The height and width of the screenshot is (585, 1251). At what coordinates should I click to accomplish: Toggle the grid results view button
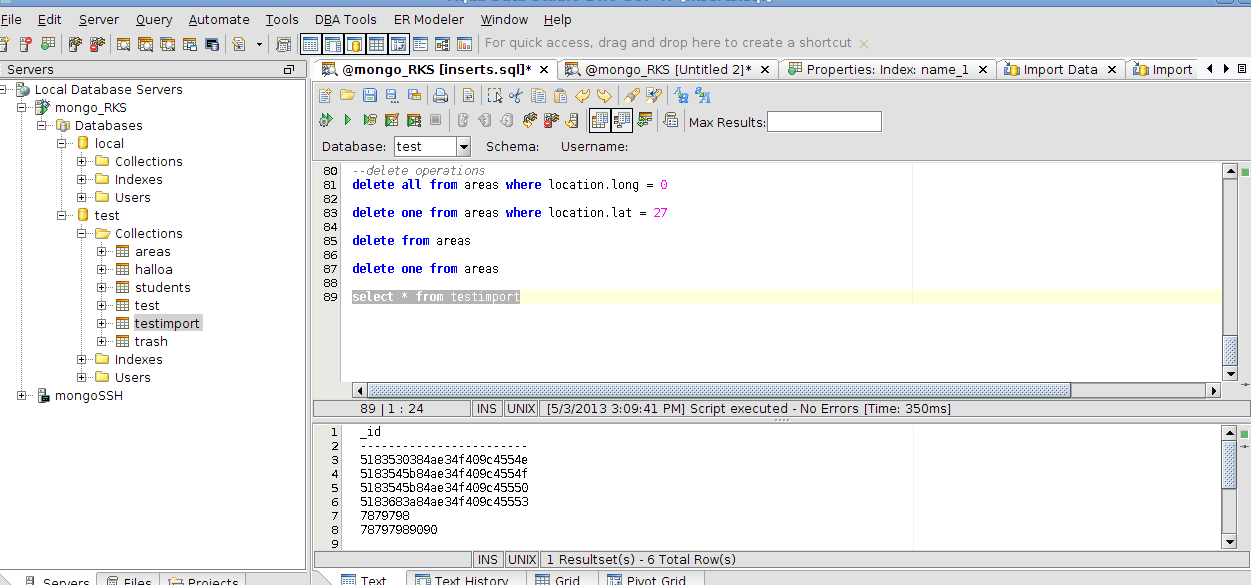coord(599,121)
